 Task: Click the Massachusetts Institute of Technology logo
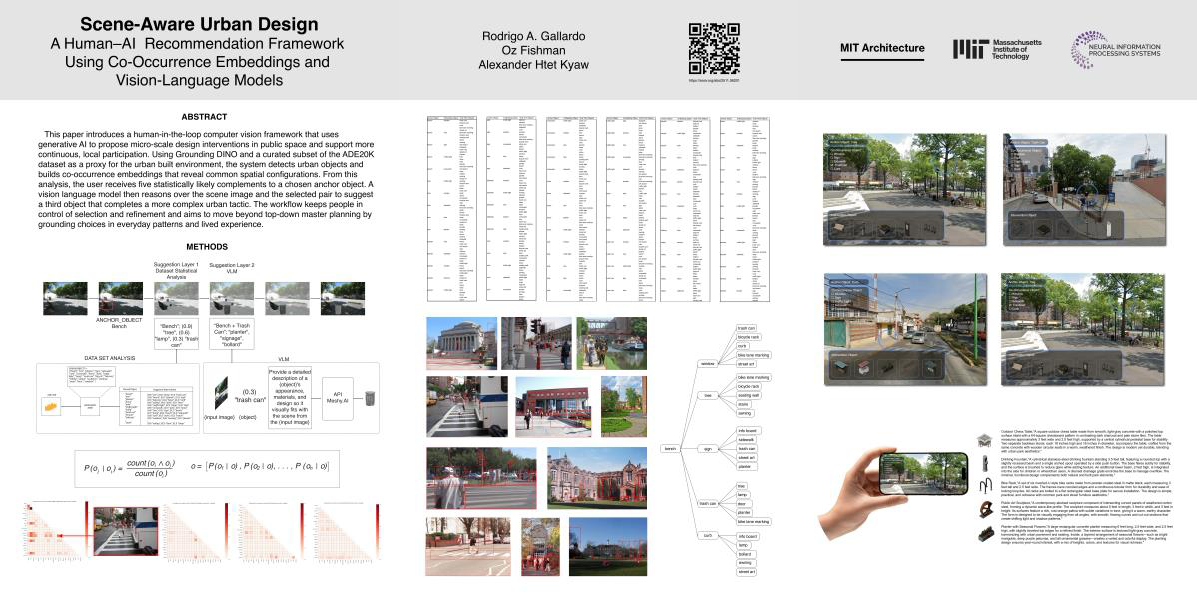point(997,49)
